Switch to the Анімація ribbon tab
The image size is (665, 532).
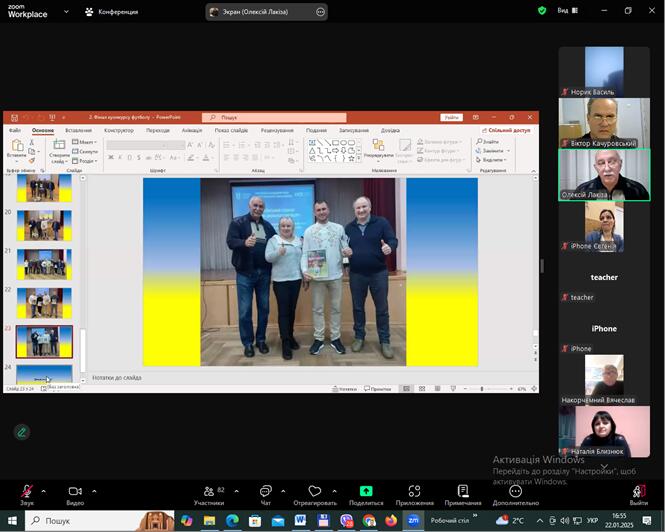click(192, 130)
